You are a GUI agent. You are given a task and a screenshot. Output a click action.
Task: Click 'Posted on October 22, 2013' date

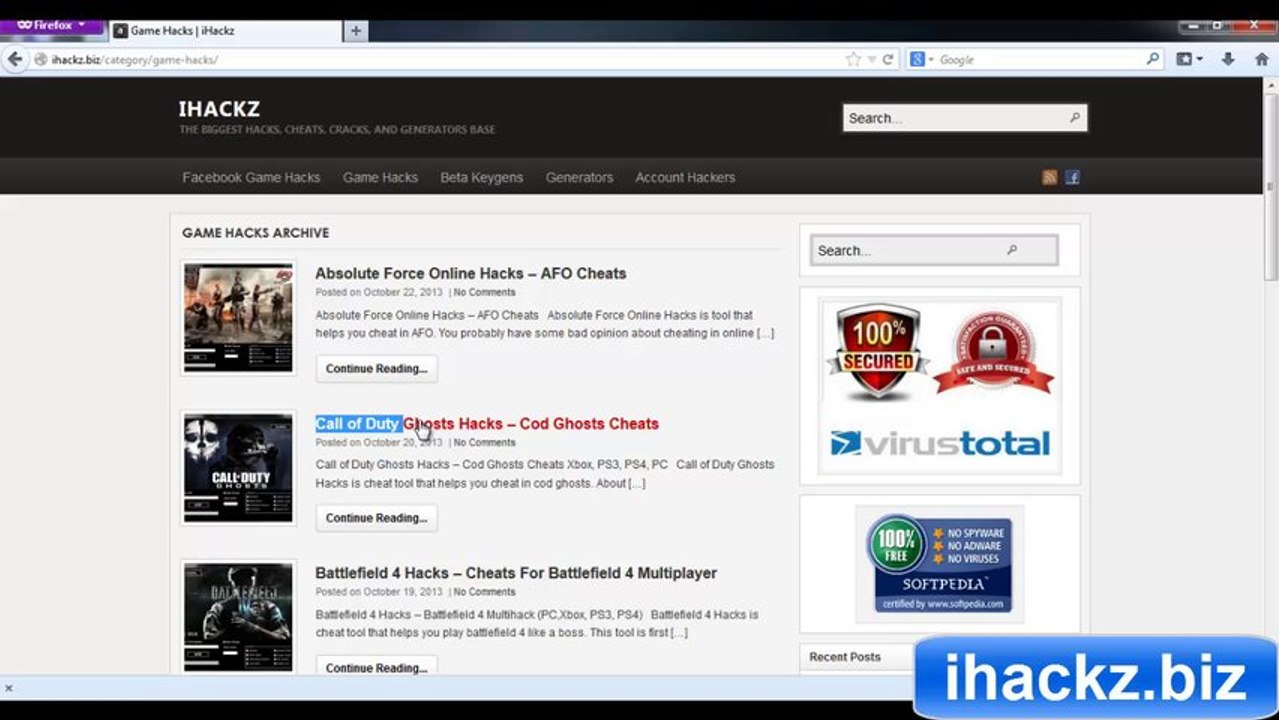379,292
